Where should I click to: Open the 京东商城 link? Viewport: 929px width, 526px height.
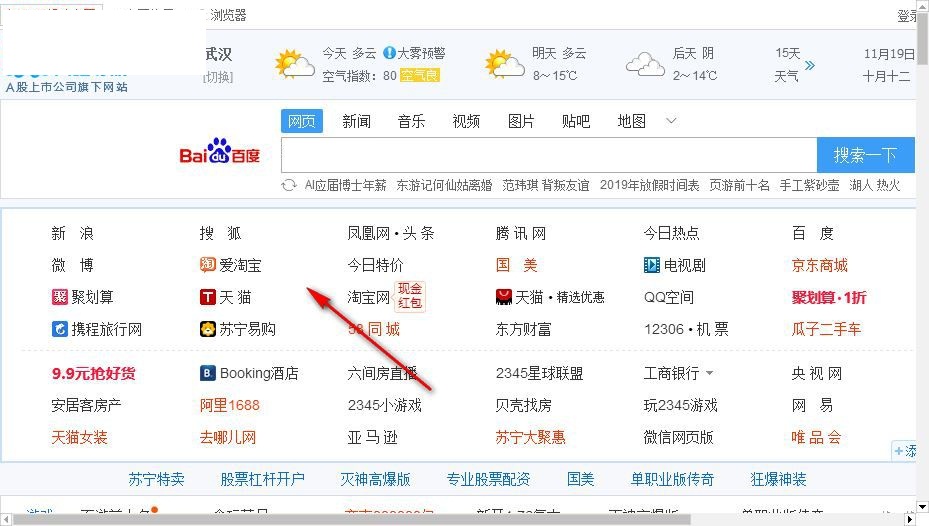pos(819,265)
